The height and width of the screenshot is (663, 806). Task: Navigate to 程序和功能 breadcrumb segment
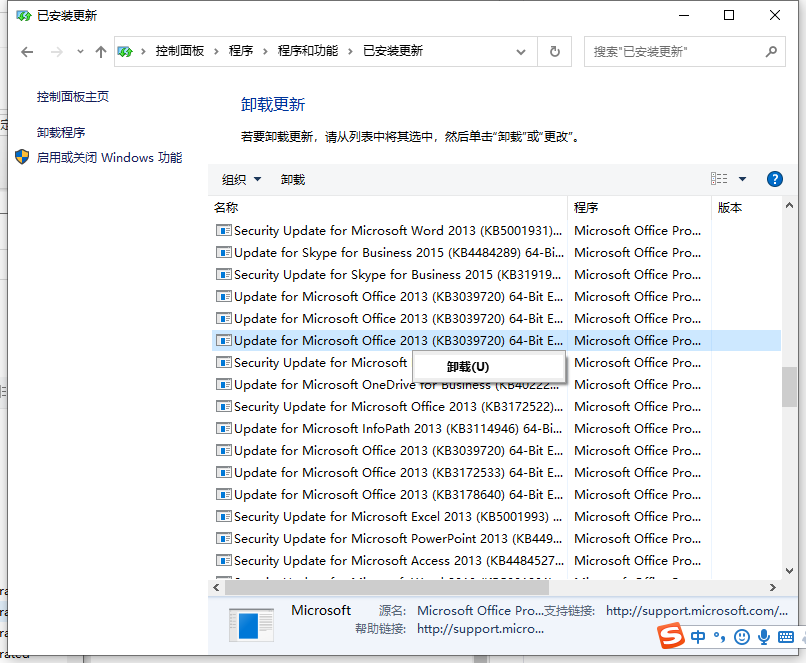308,51
